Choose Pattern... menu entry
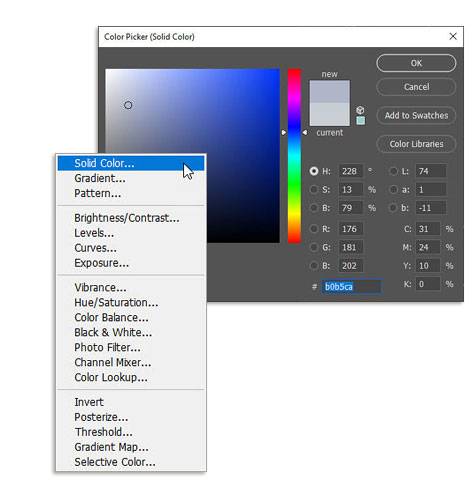The image size is (473, 500). coord(131,193)
